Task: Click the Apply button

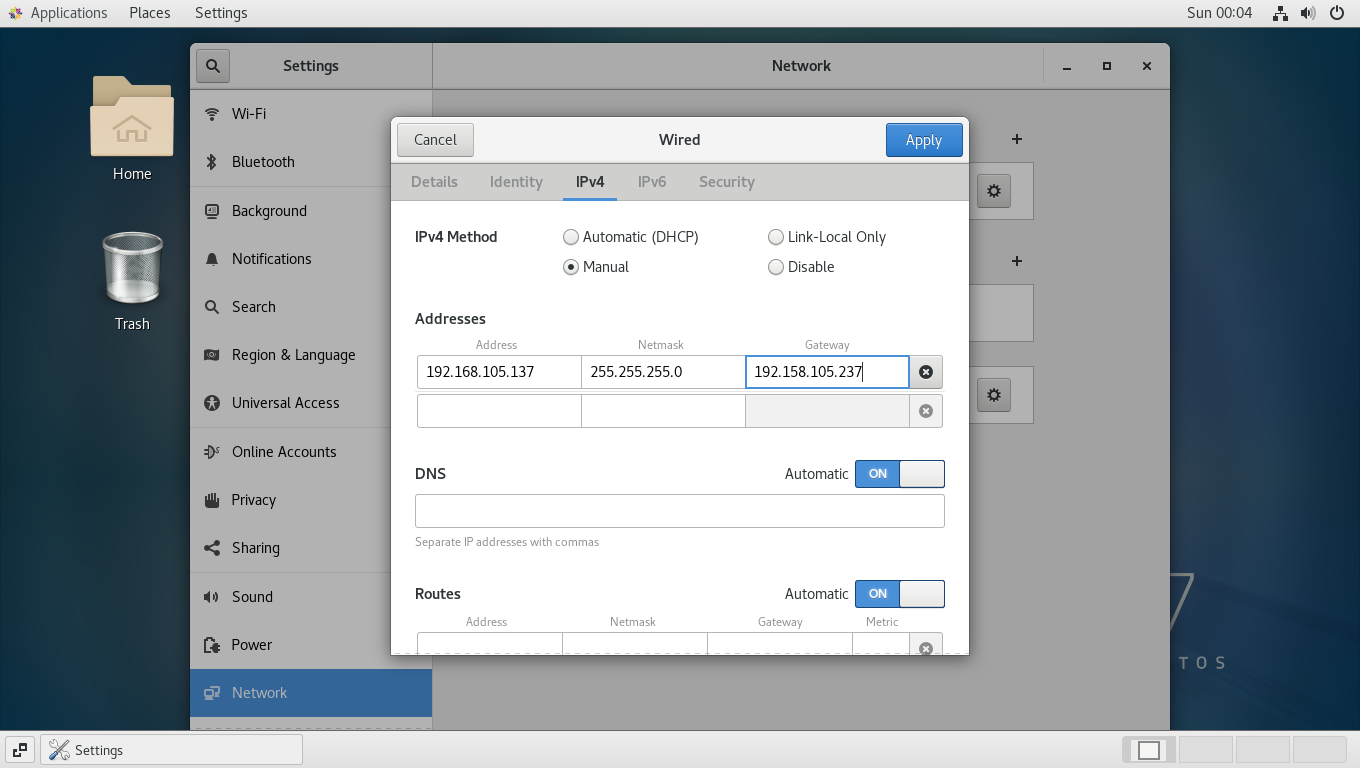Action: tap(923, 140)
